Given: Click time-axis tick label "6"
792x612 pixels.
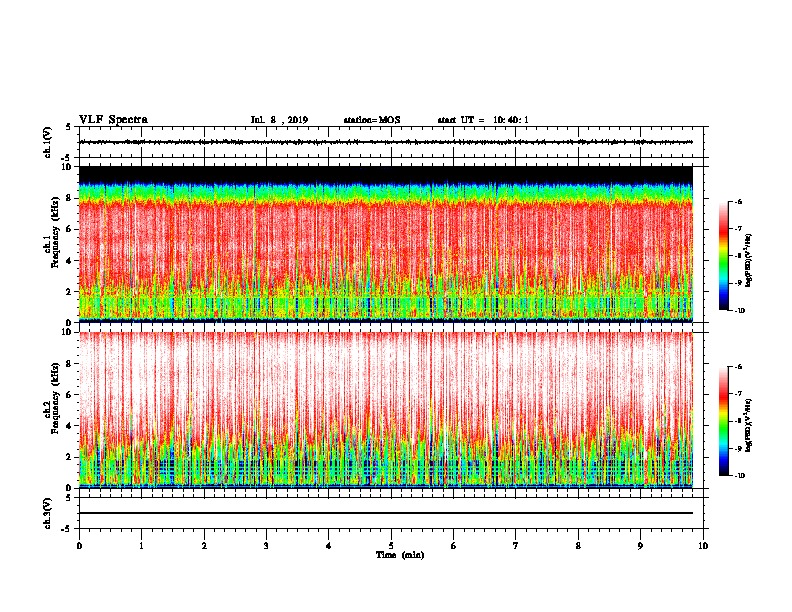Looking at the screenshot, I should [x=453, y=546].
